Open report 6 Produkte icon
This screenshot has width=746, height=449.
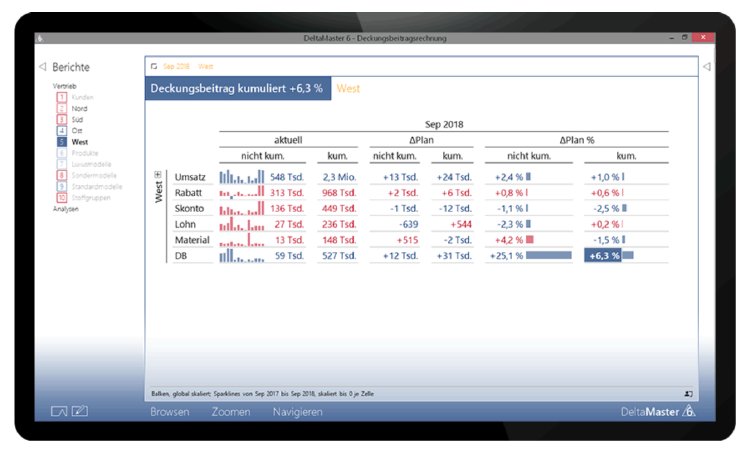coord(62,153)
